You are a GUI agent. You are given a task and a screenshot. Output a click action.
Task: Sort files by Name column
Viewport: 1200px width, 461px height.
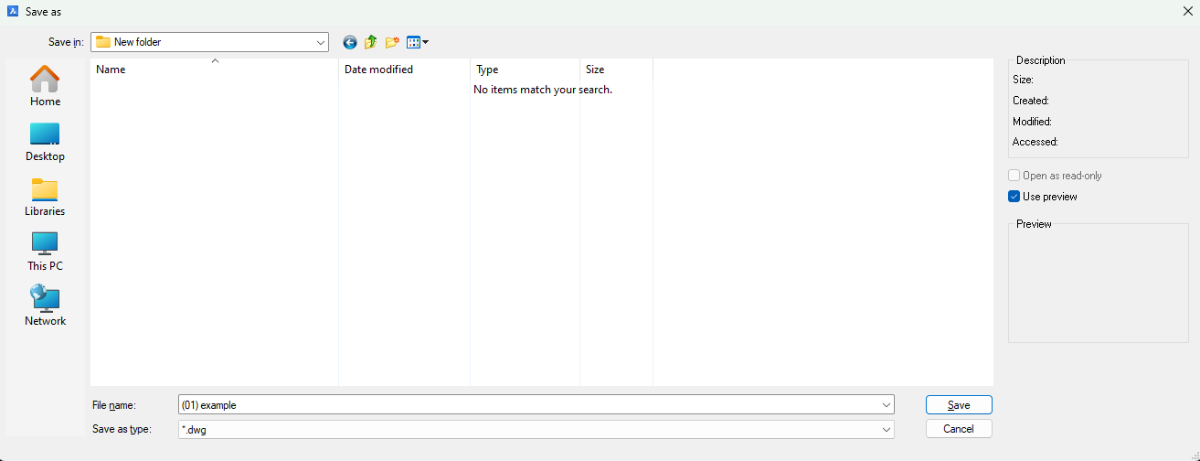tap(215, 70)
